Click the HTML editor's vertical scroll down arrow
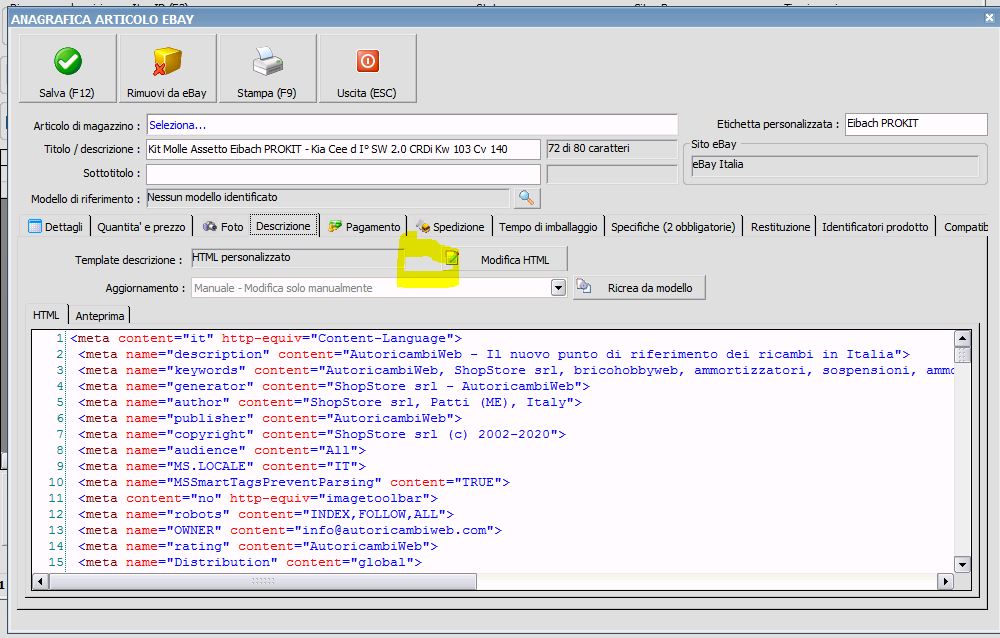 point(962,565)
